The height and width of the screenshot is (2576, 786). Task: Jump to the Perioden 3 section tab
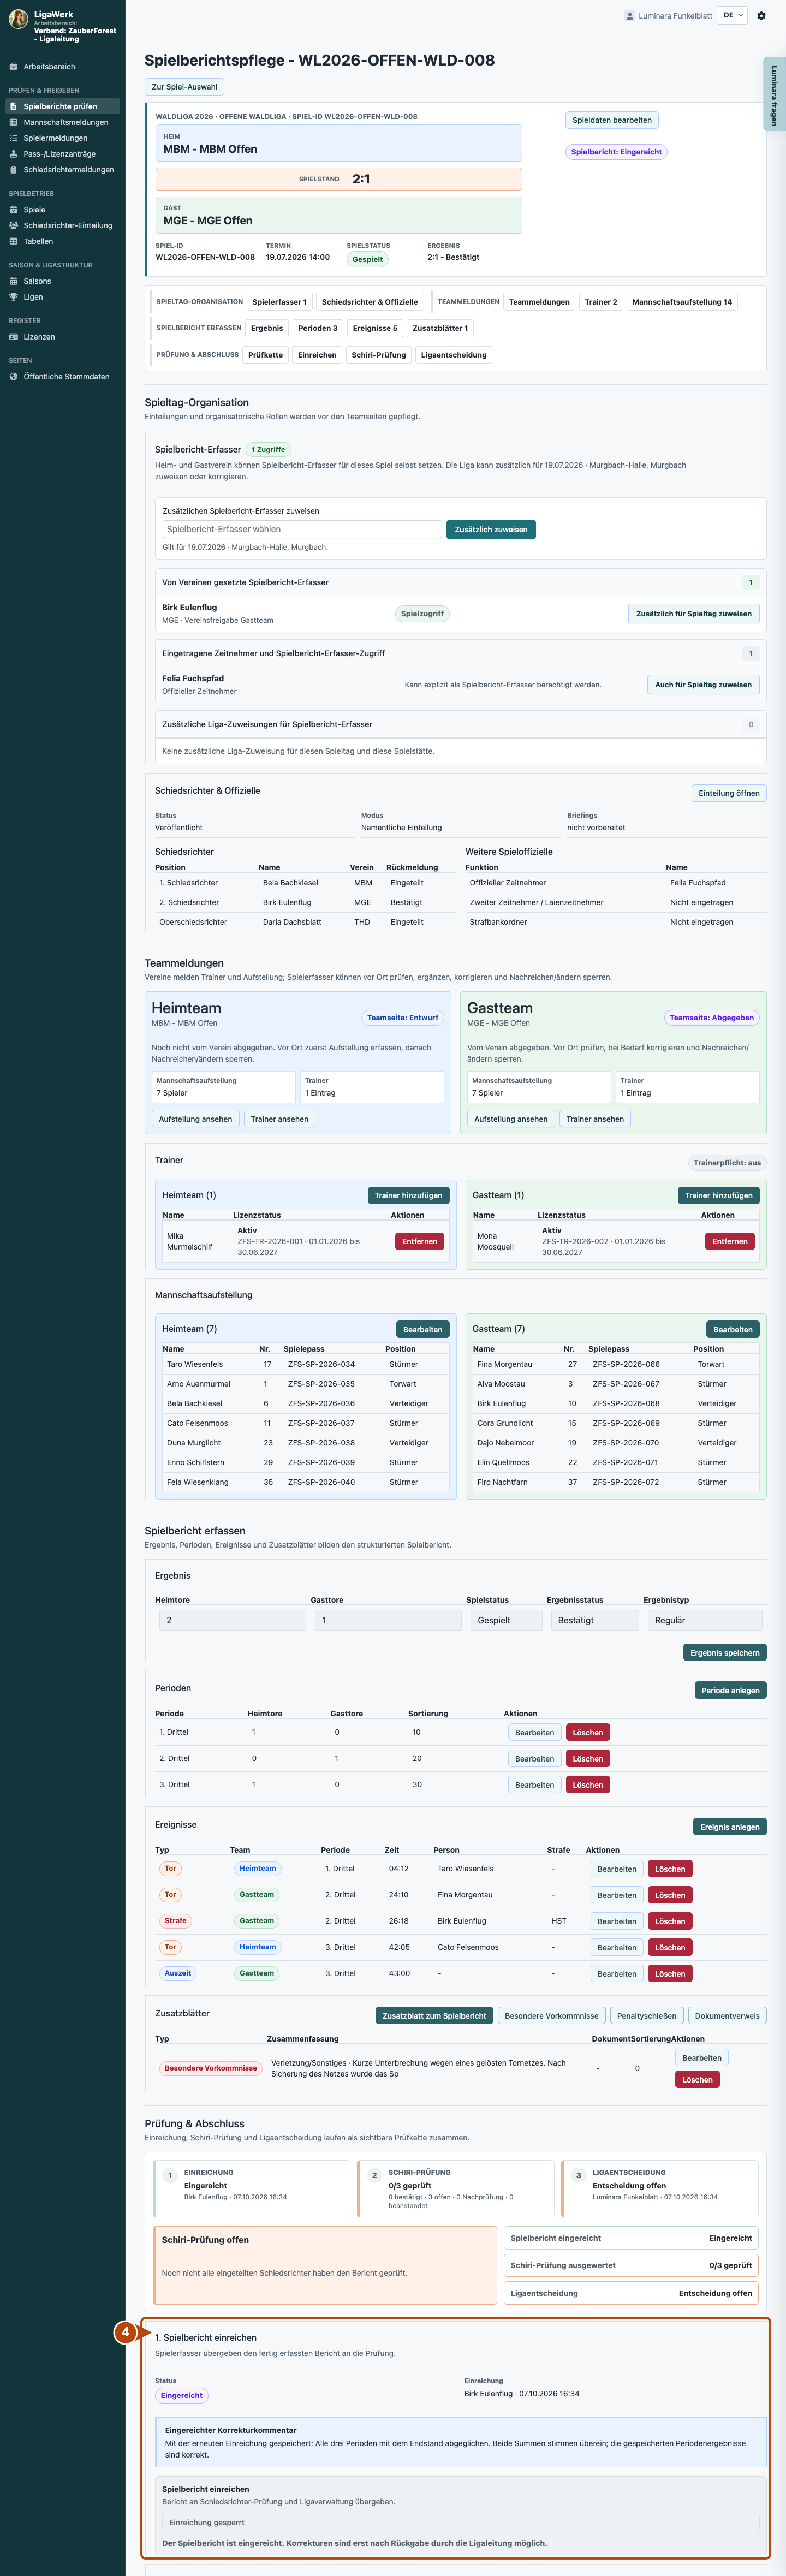(x=318, y=328)
